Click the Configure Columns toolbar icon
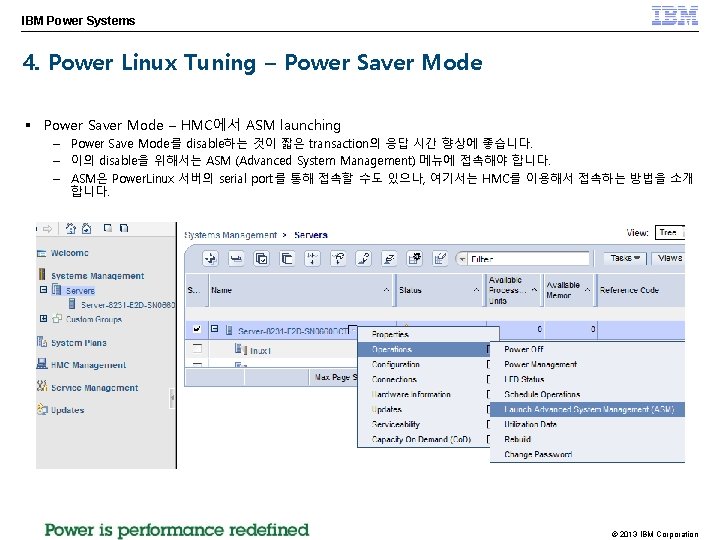Viewport: 720px width, 540px height. (415, 259)
